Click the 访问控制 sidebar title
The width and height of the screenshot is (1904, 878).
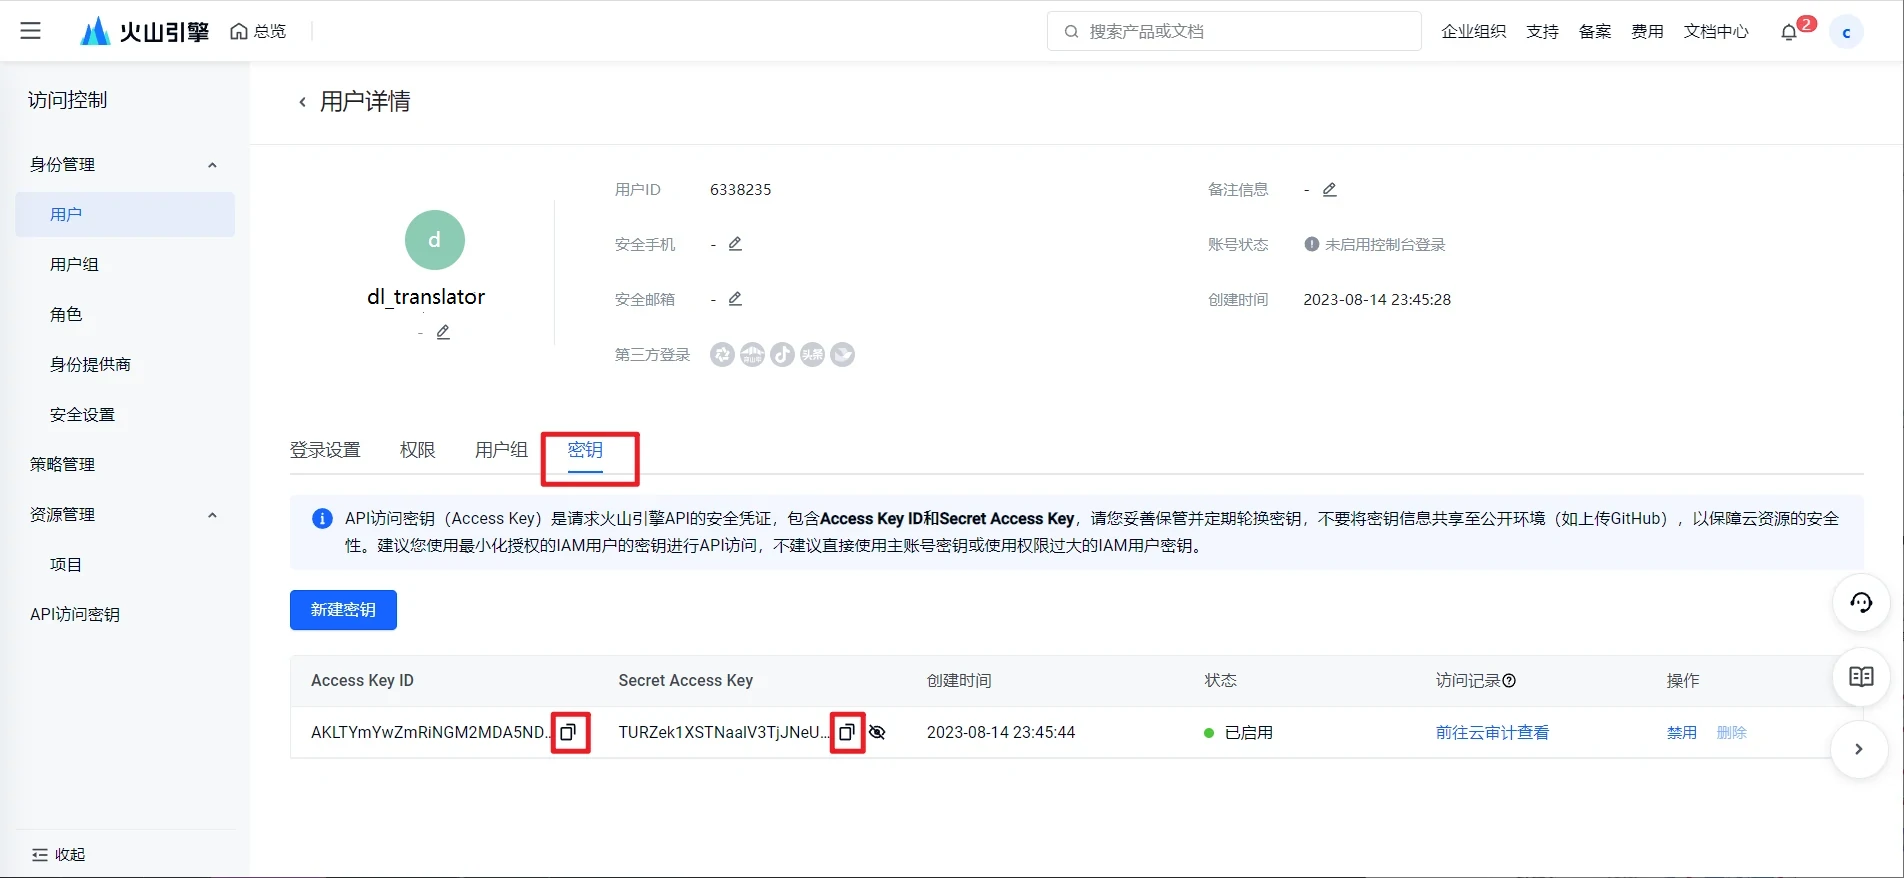click(67, 100)
